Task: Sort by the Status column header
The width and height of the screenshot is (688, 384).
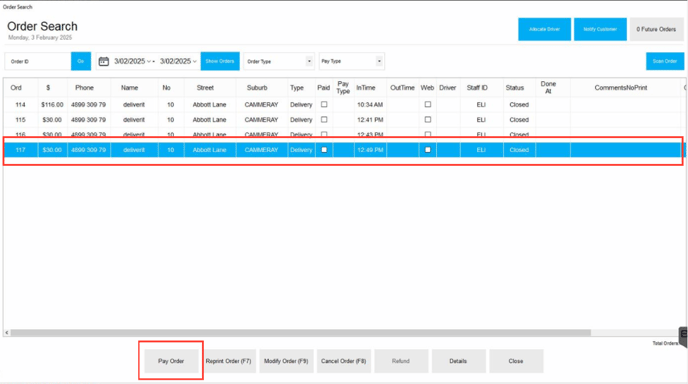Action: pyautogui.click(x=515, y=88)
